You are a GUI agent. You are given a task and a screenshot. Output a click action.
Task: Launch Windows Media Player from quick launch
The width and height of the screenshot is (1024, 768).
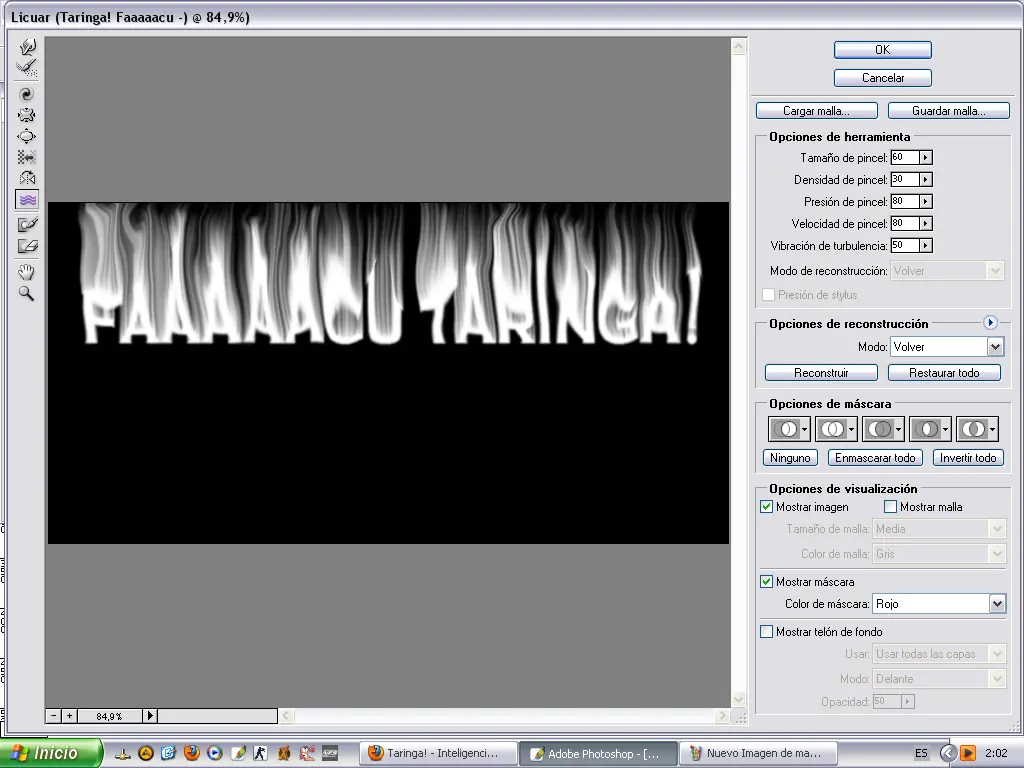point(215,753)
